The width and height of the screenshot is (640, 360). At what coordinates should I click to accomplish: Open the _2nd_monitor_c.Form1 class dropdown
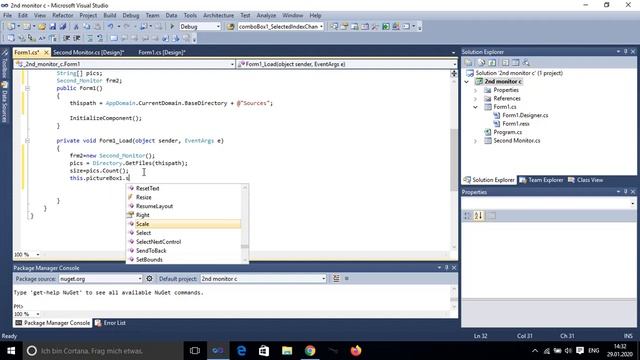(x=232, y=64)
